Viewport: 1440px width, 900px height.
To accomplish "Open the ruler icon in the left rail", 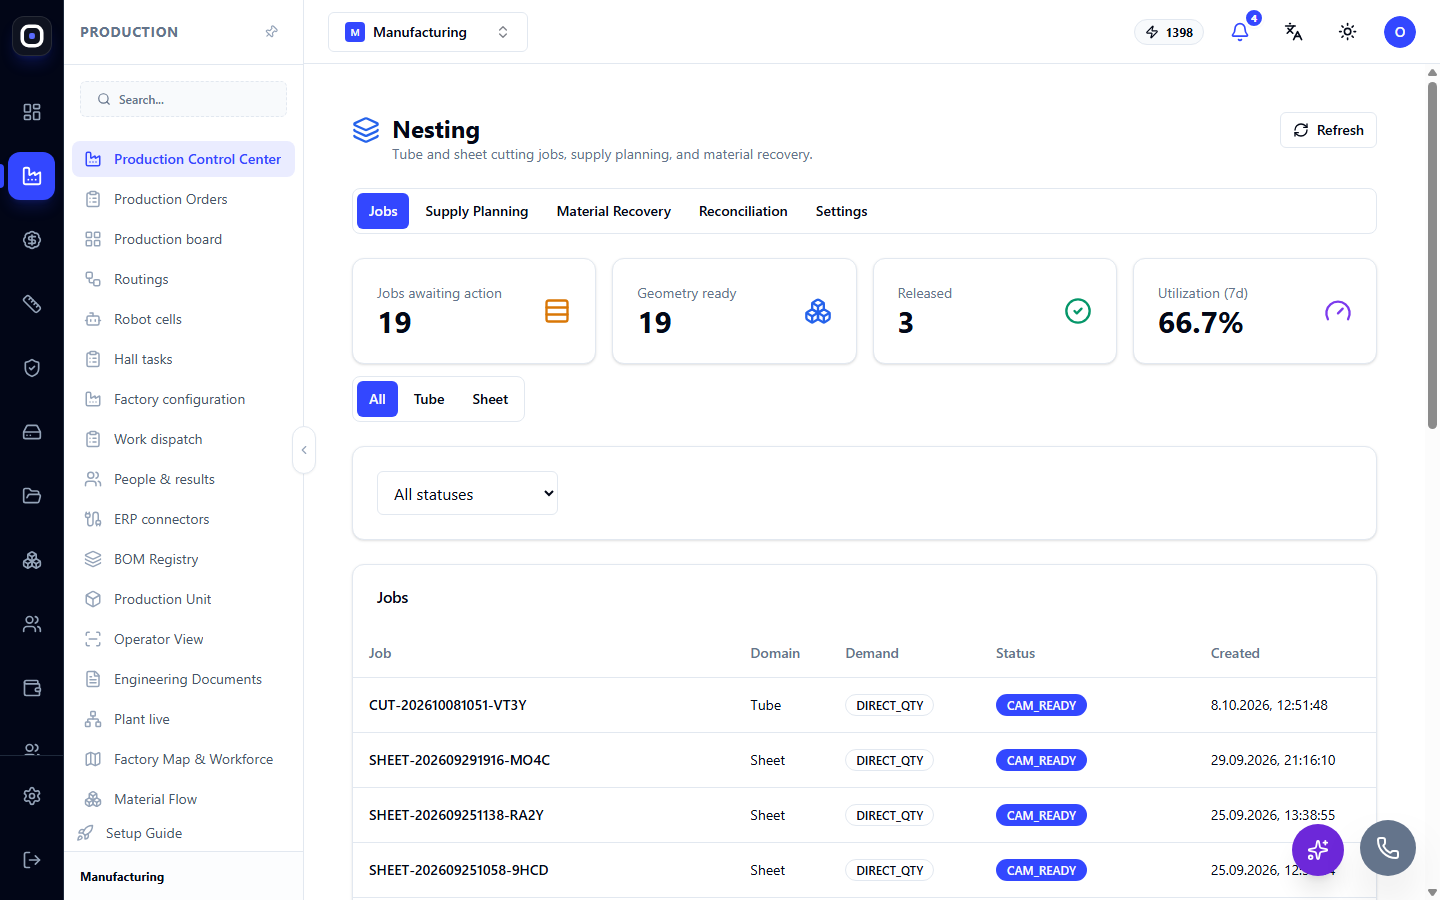I will [32, 304].
